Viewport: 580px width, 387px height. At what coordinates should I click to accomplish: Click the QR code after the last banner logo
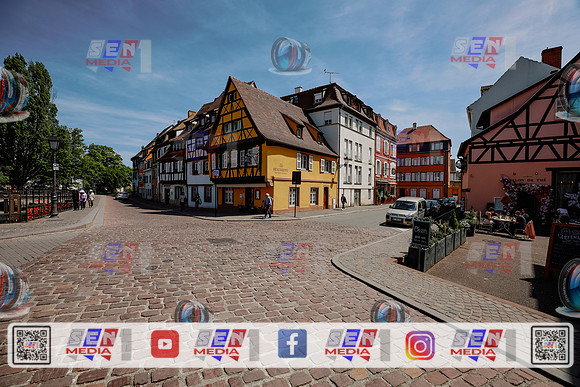point(550,345)
